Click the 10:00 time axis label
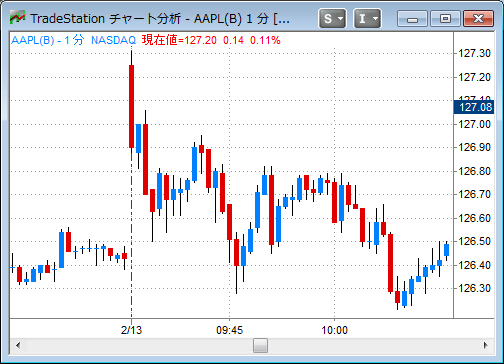This screenshot has height=364, width=504. 334,330
